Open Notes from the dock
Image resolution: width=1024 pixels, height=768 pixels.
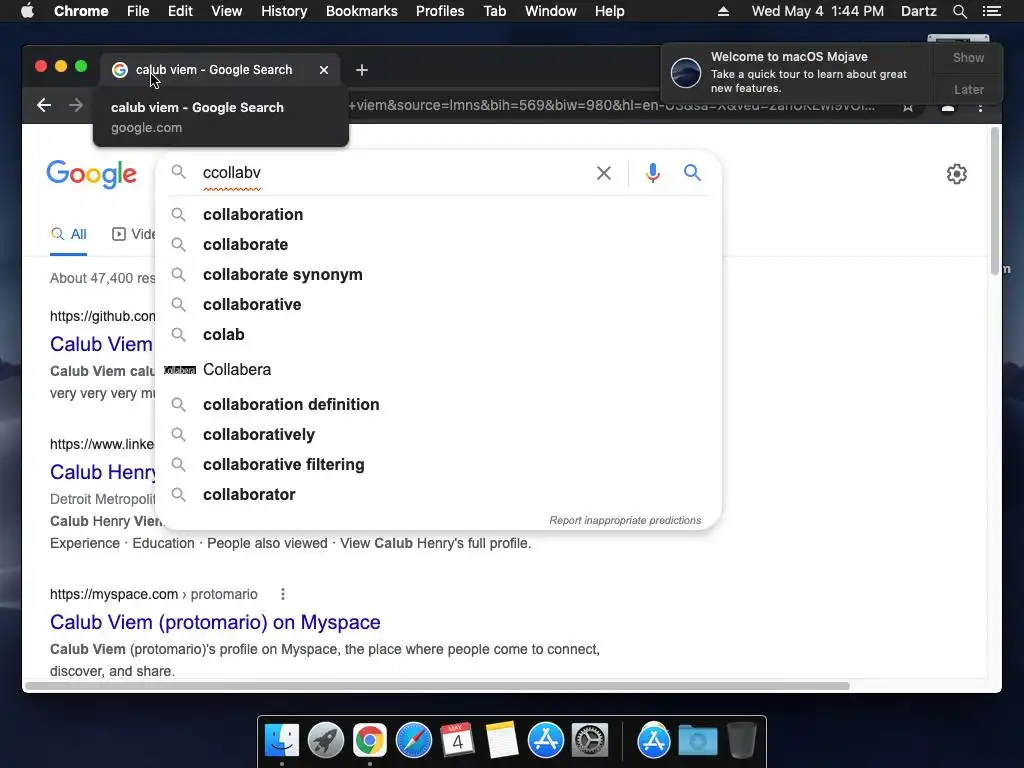click(x=502, y=741)
